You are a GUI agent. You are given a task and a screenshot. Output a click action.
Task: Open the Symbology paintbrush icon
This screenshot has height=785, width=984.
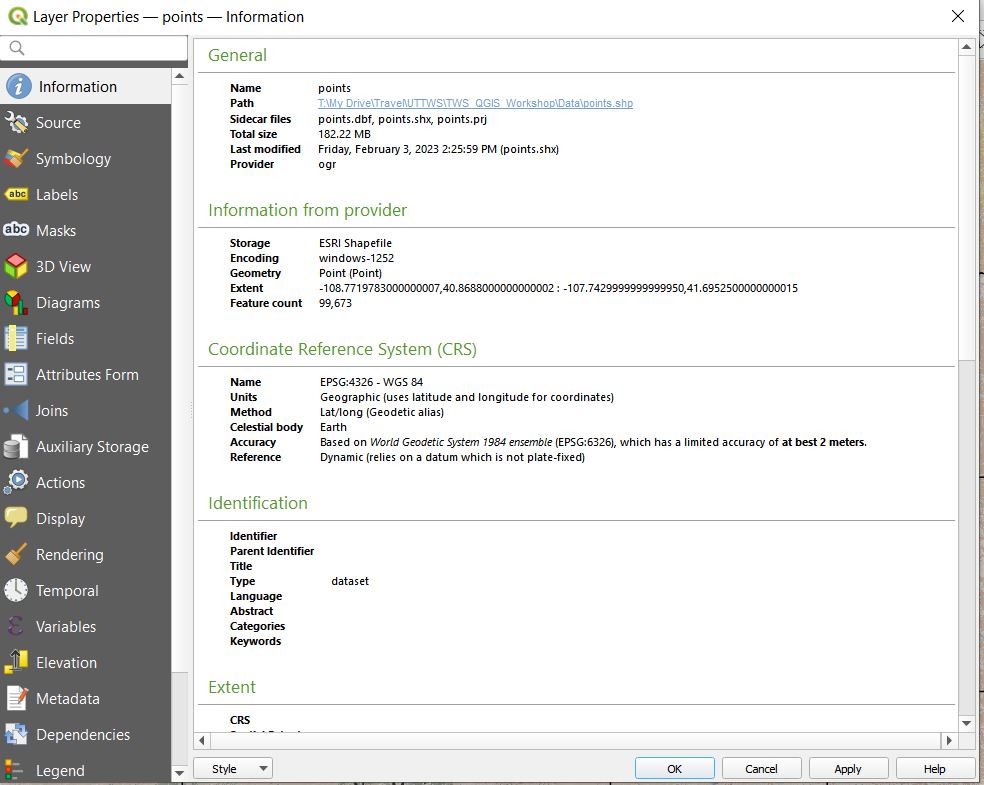(x=17, y=159)
